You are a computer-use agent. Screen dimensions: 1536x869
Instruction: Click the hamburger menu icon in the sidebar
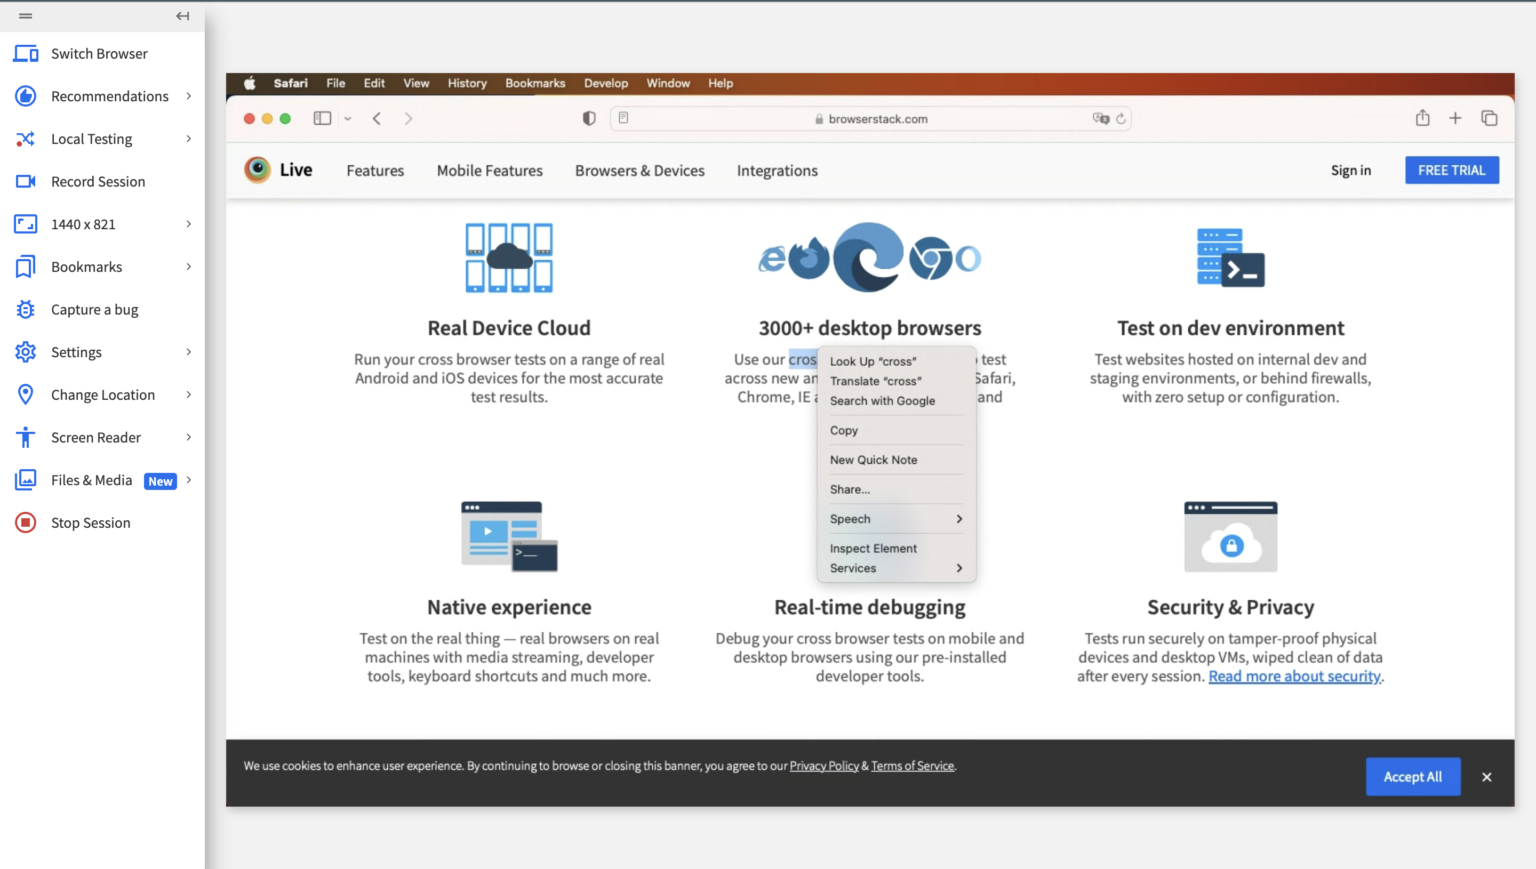pyautogui.click(x=26, y=16)
